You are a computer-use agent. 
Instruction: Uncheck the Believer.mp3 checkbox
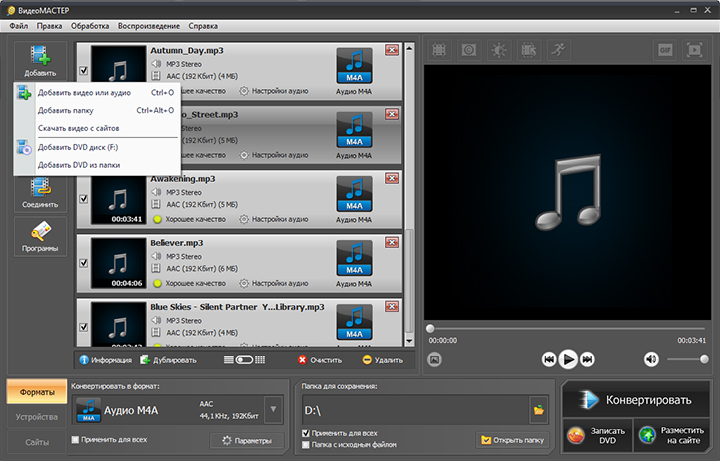(84, 263)
